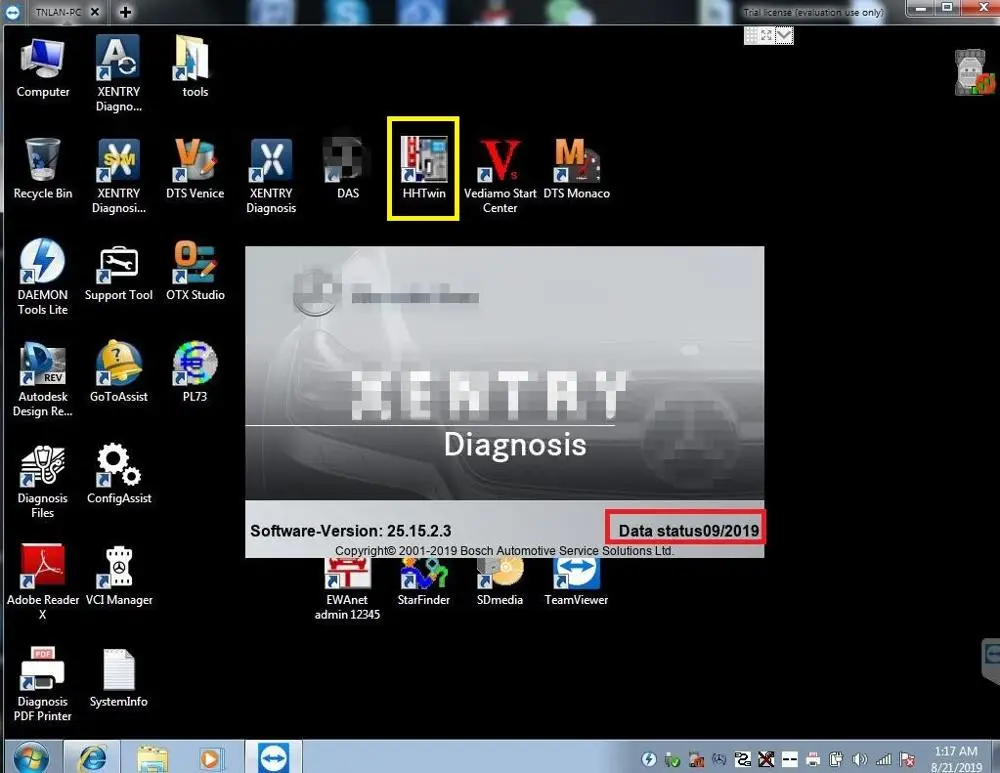The width and height of the screenshot is (1000, 773).
Task: Open the tools folder shortcut
Action: click(x=195, y=68)
